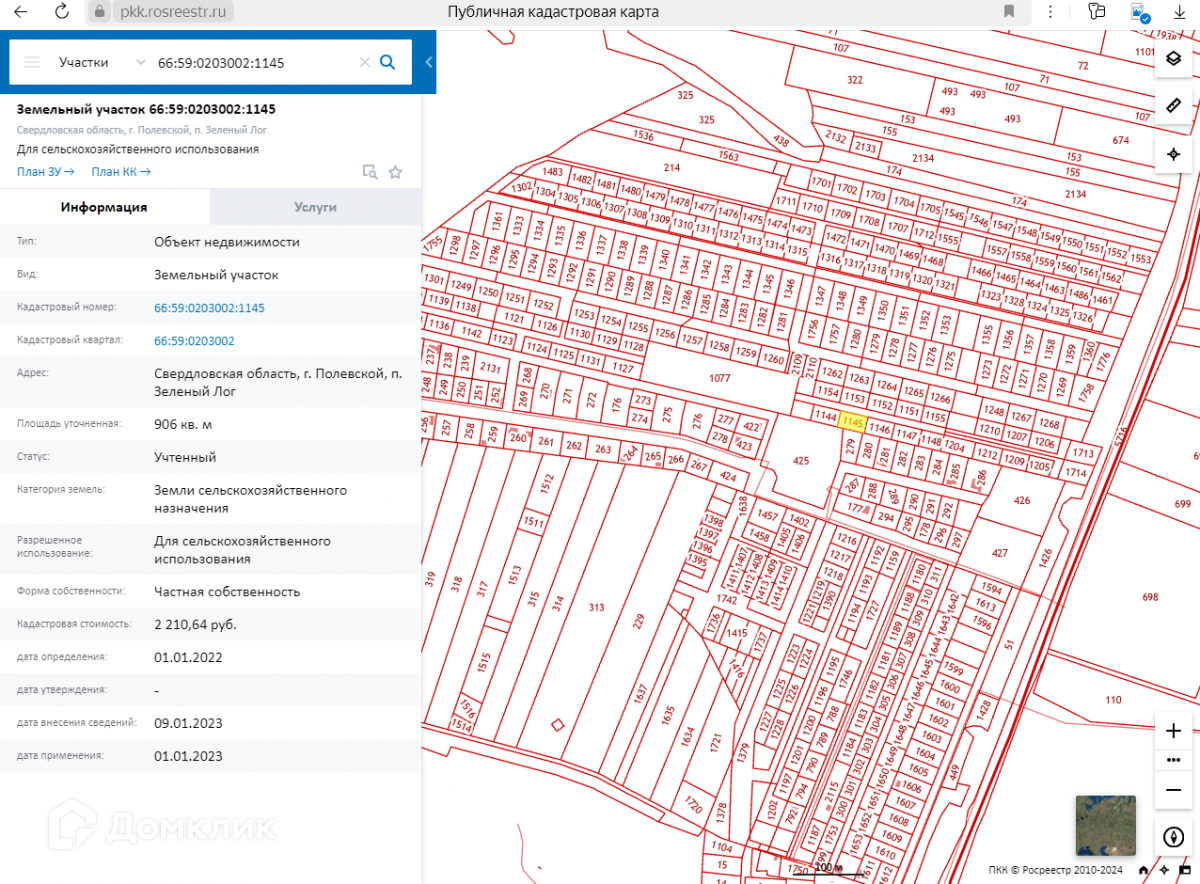
Task: Clear the search field with X
Action: point(365,62)
